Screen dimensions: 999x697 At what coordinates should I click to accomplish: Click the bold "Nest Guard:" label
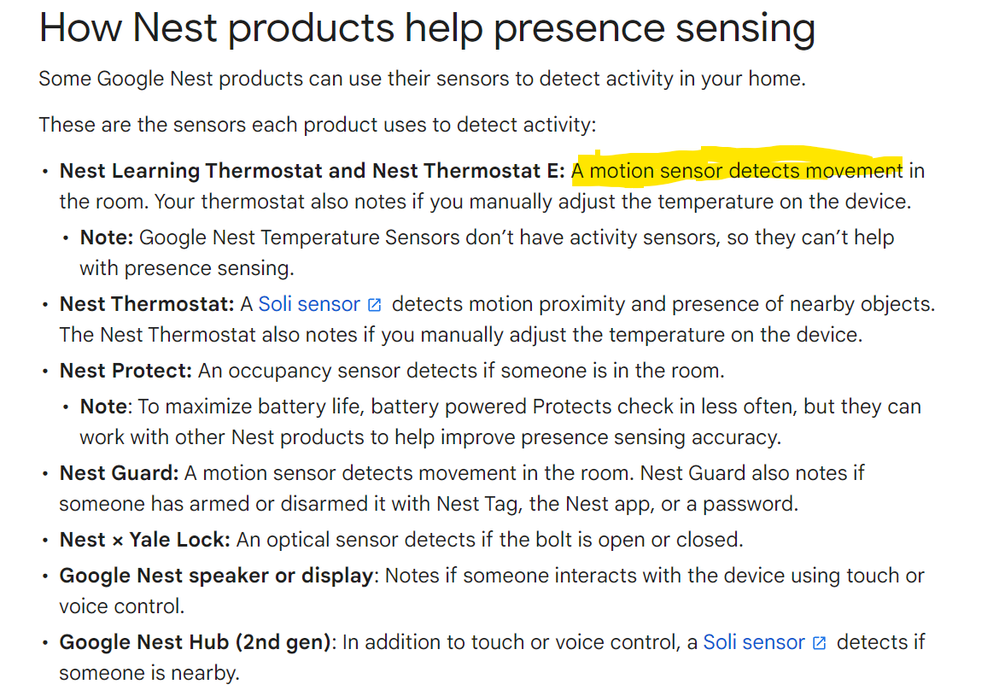(x=119, y=473)
